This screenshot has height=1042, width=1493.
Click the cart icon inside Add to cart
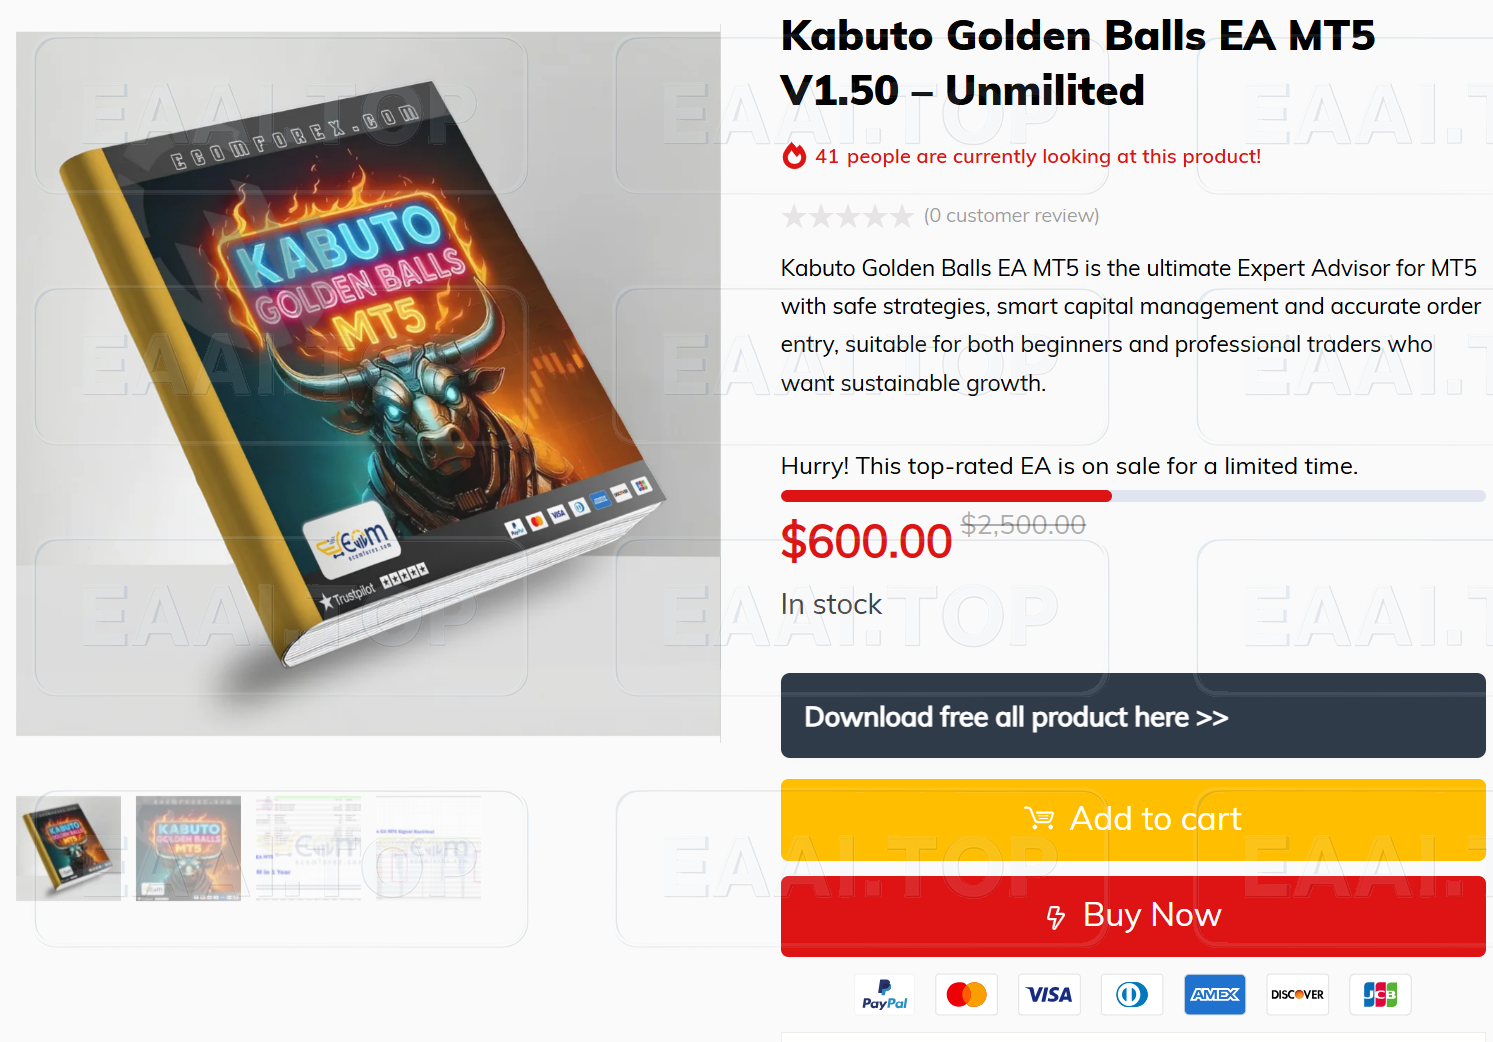point(1040,819)
